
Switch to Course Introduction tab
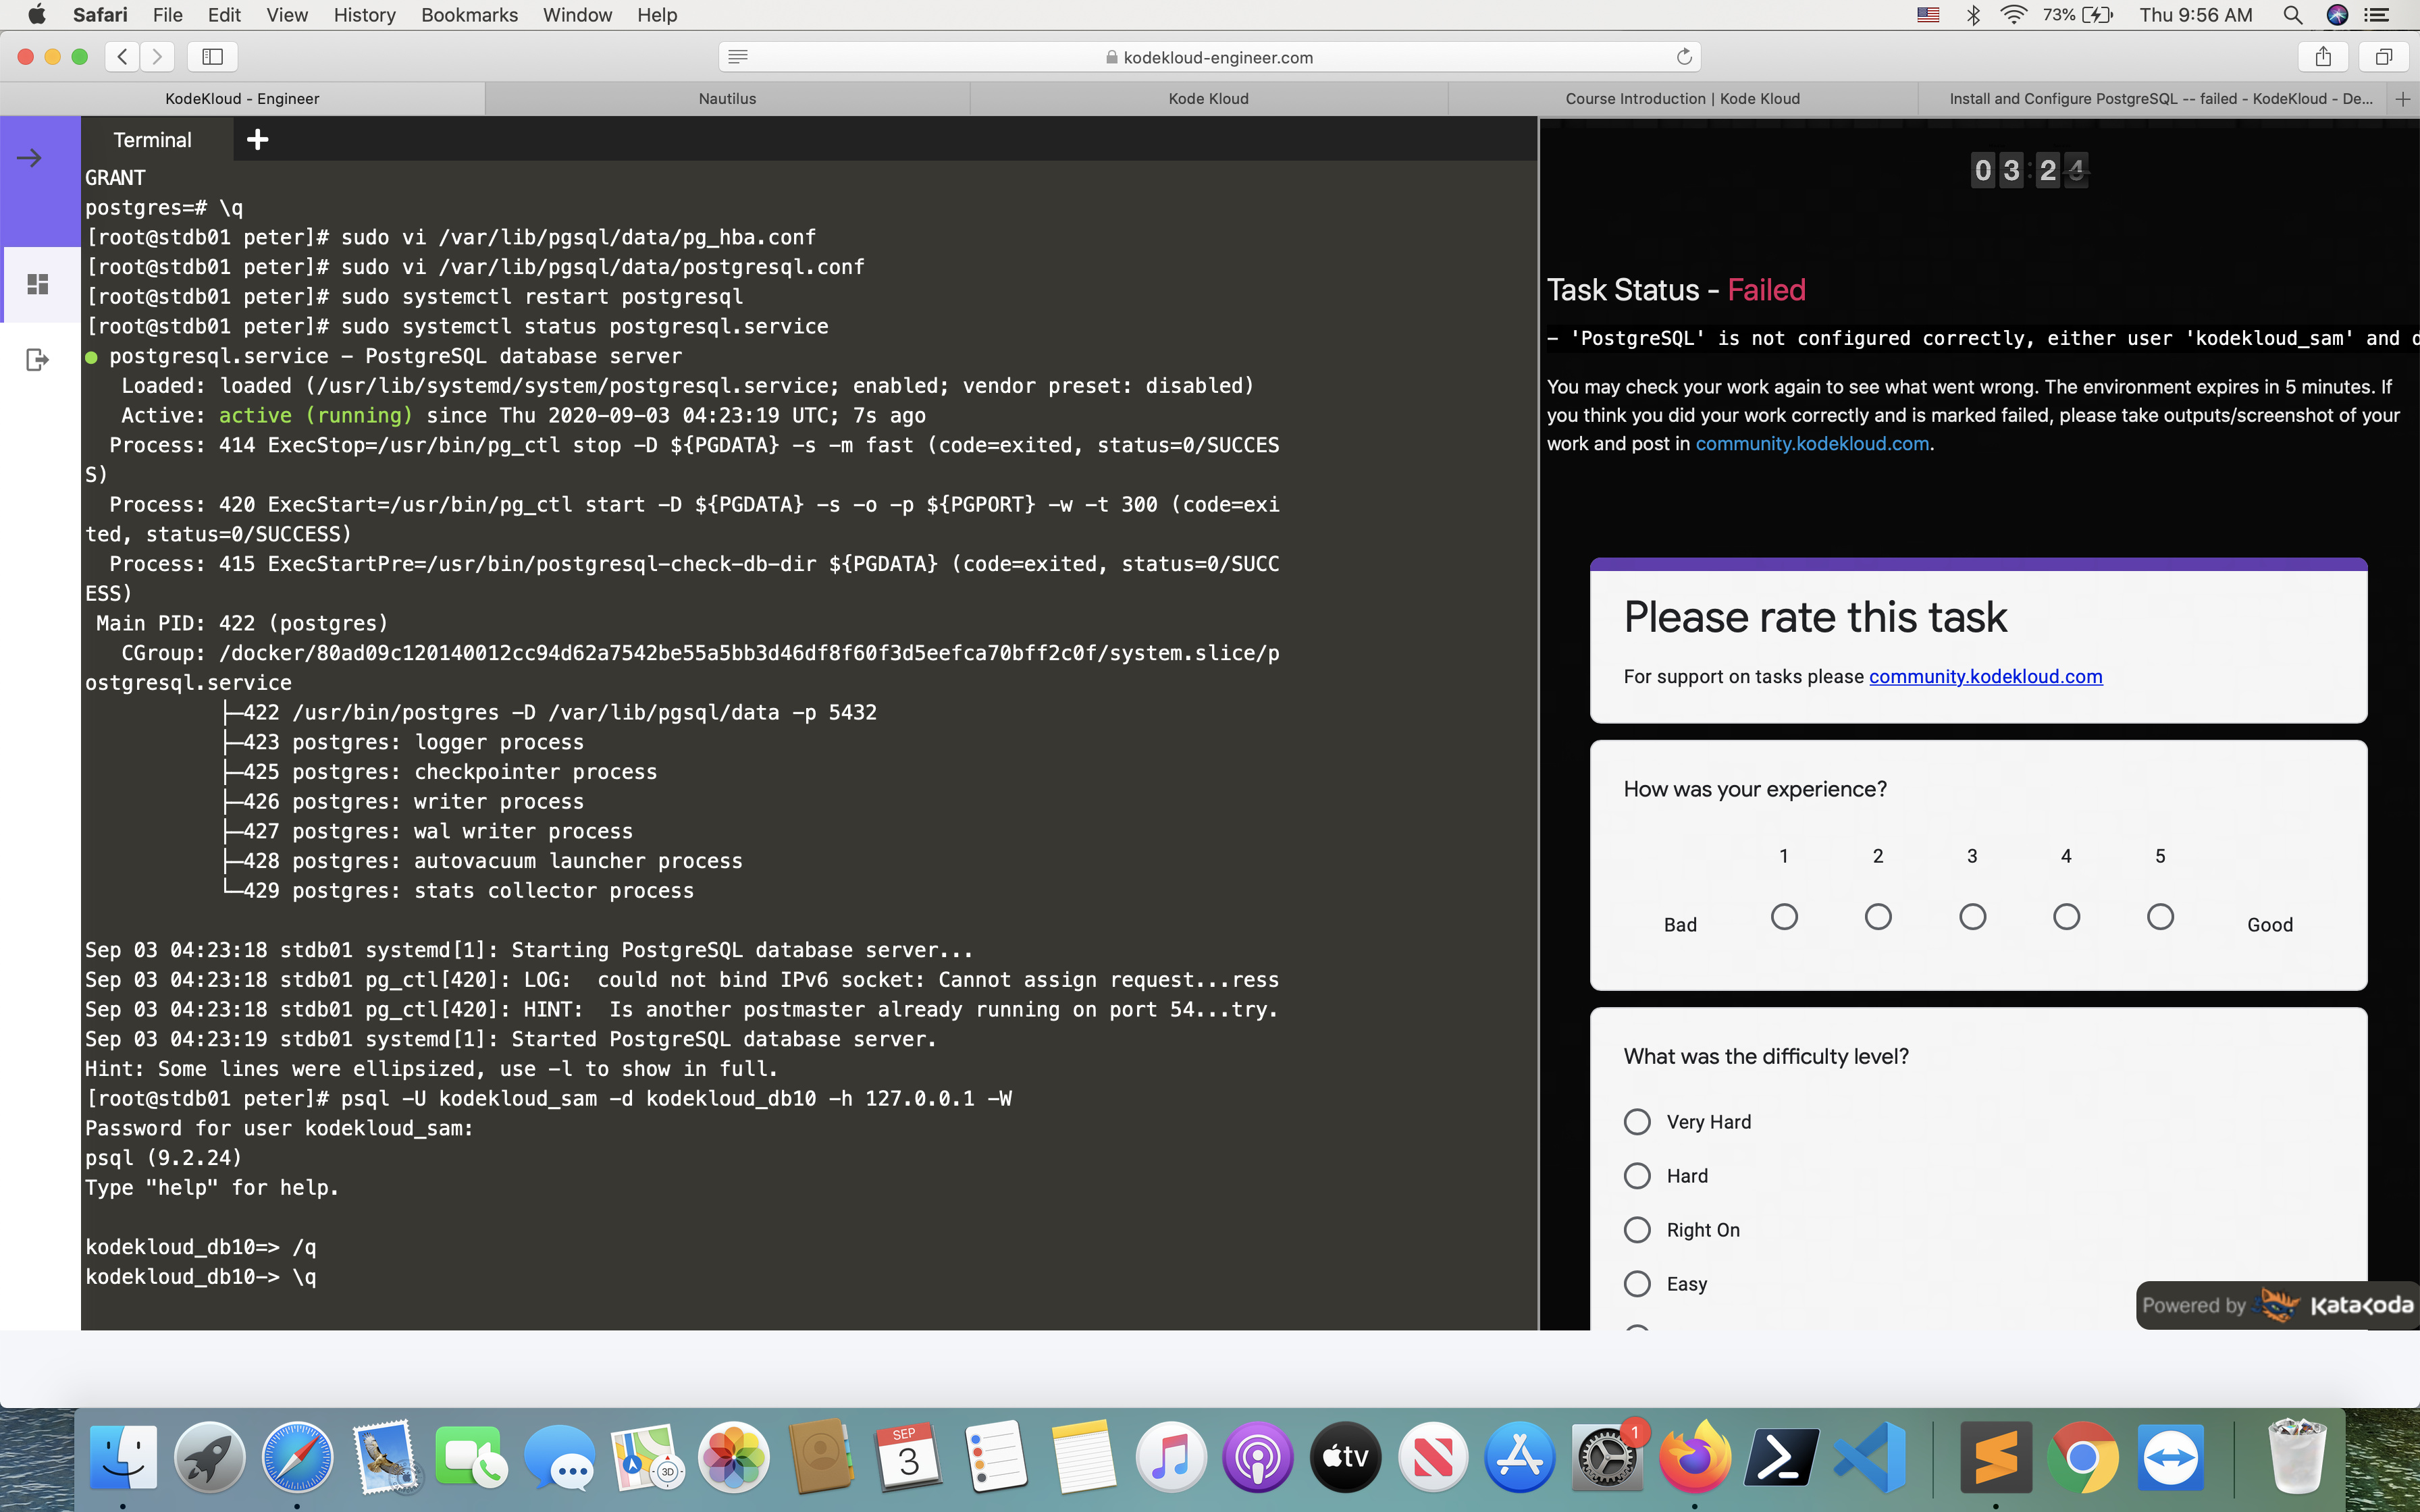coord(1682,99)
